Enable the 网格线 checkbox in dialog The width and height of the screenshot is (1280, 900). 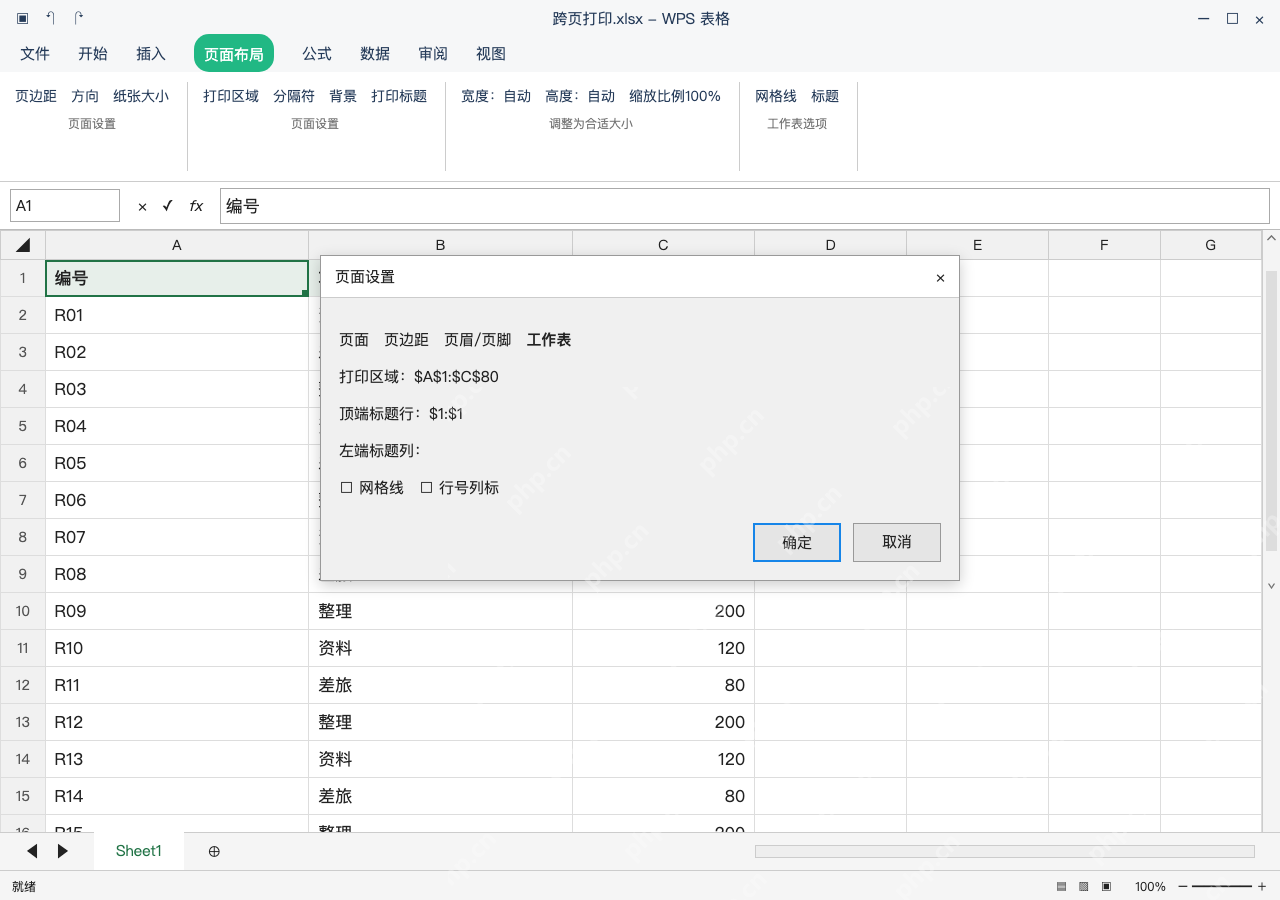(x=346, y=487)
